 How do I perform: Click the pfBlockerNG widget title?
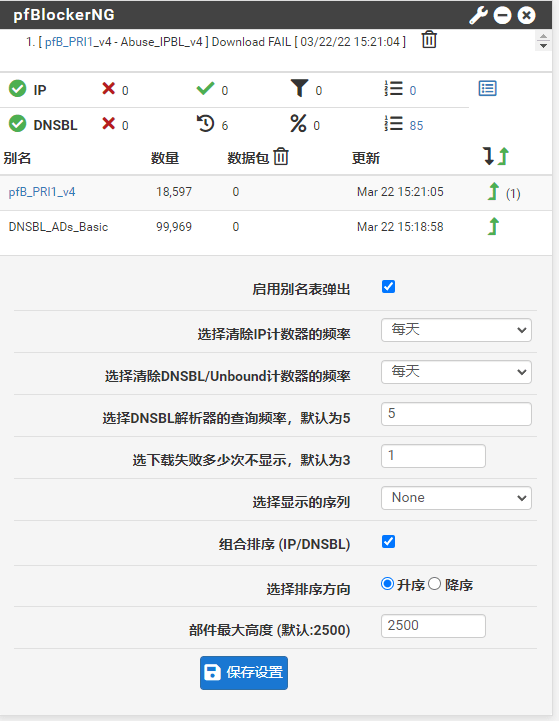pos(64,15)
